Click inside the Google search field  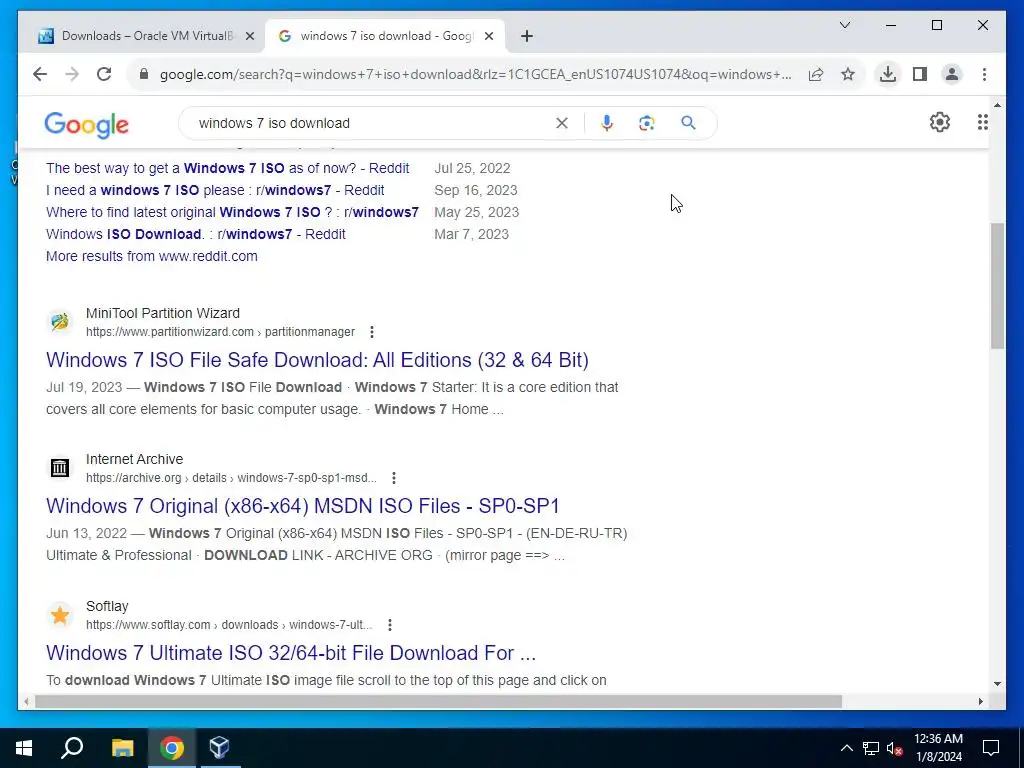372,123
